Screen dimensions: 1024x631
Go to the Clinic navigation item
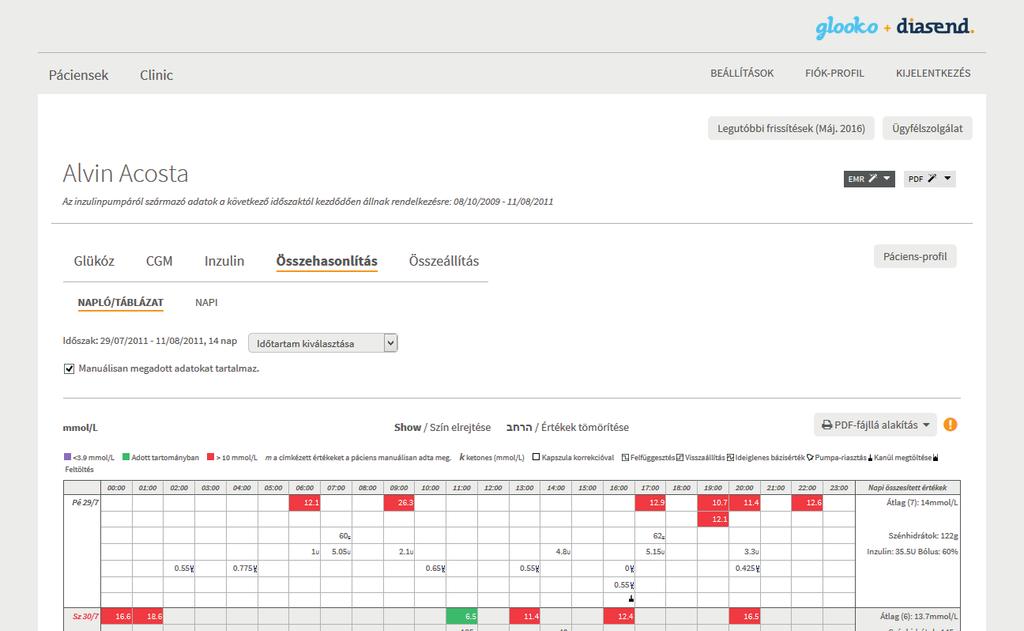click(x=156, y=75)
